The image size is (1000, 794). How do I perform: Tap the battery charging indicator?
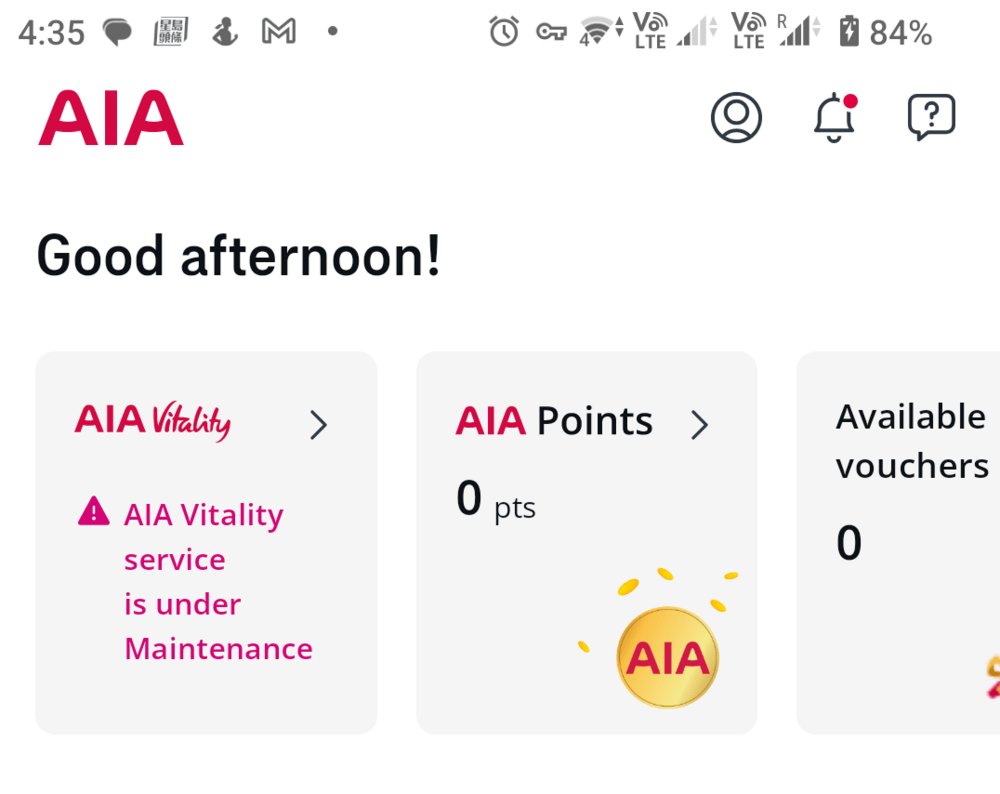point(849,31)
